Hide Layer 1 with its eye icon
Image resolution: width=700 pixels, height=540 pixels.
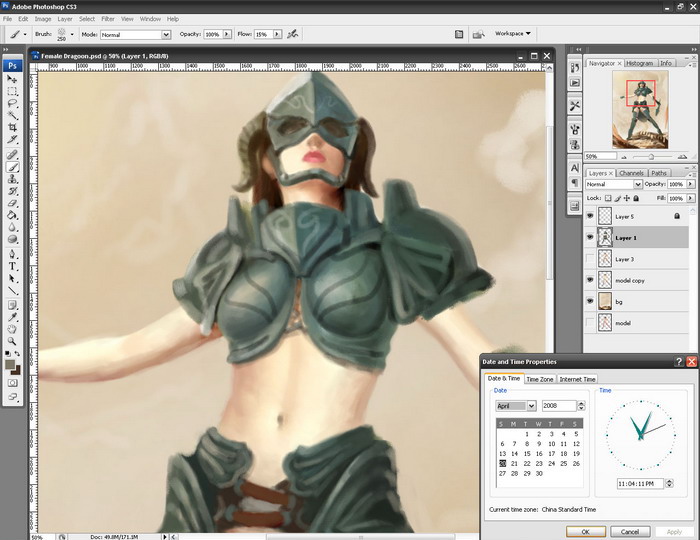pos(590,237)
